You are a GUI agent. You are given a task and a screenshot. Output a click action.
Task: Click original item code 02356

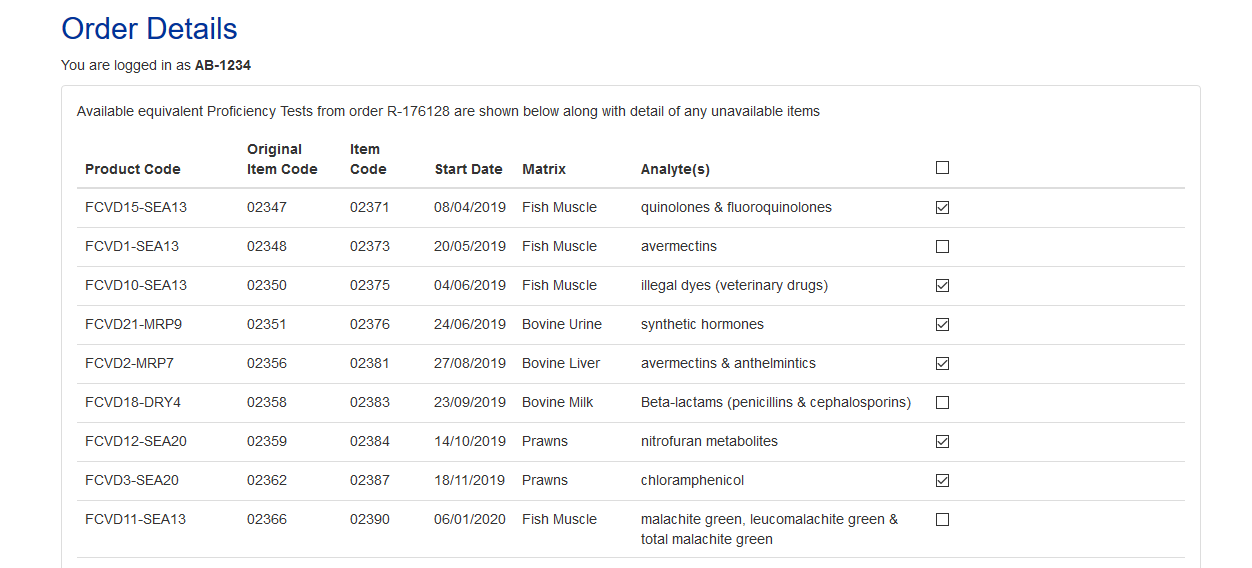pos(267,363)
